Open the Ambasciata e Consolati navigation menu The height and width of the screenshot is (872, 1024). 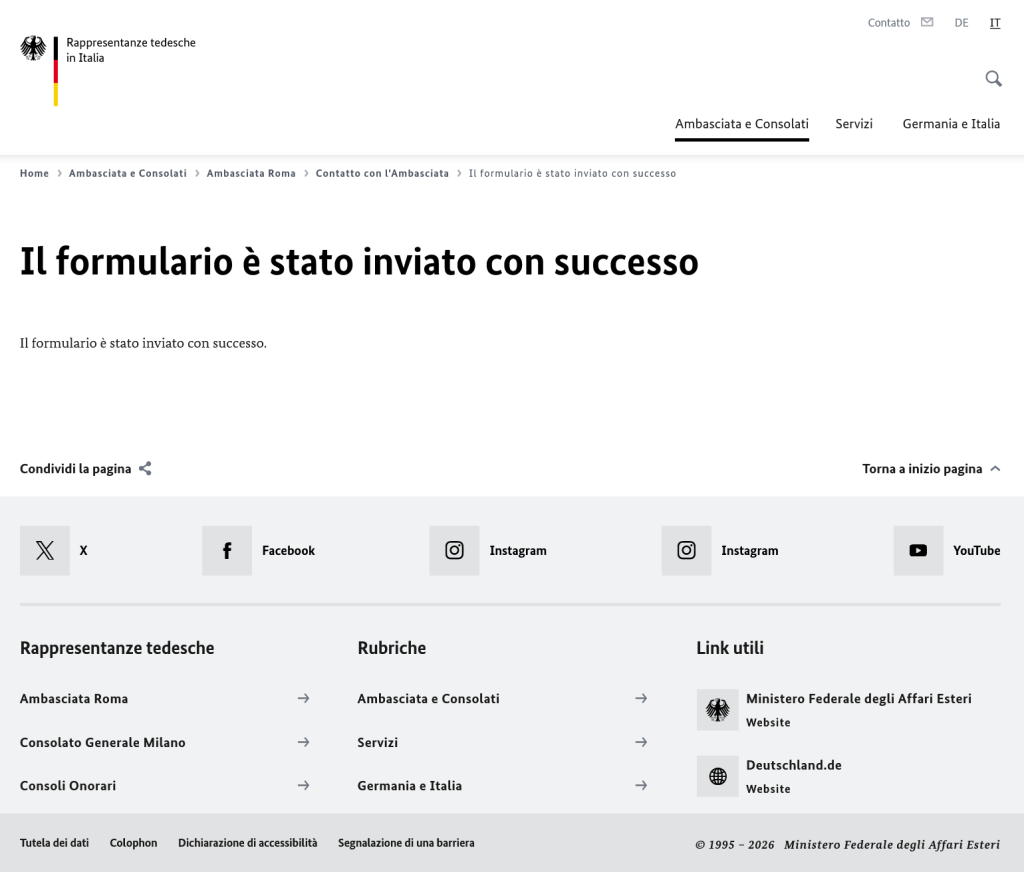point(741,124)
